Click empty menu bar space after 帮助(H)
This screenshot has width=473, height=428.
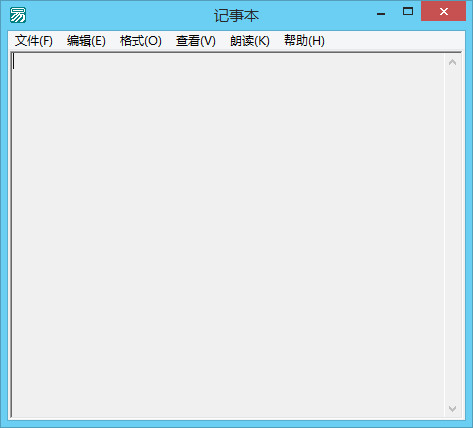395,41
